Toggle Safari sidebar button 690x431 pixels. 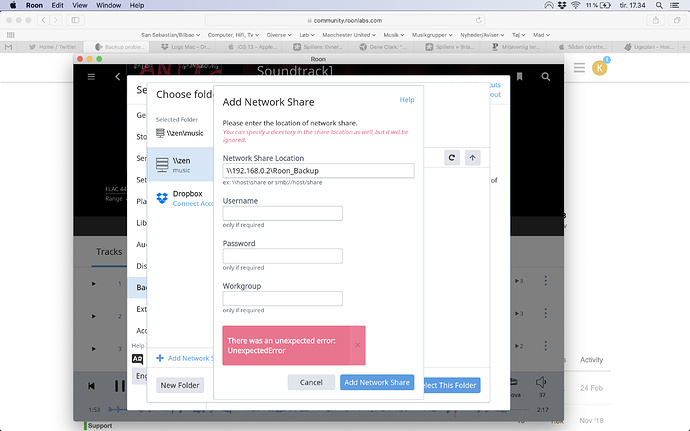(75, 20)
